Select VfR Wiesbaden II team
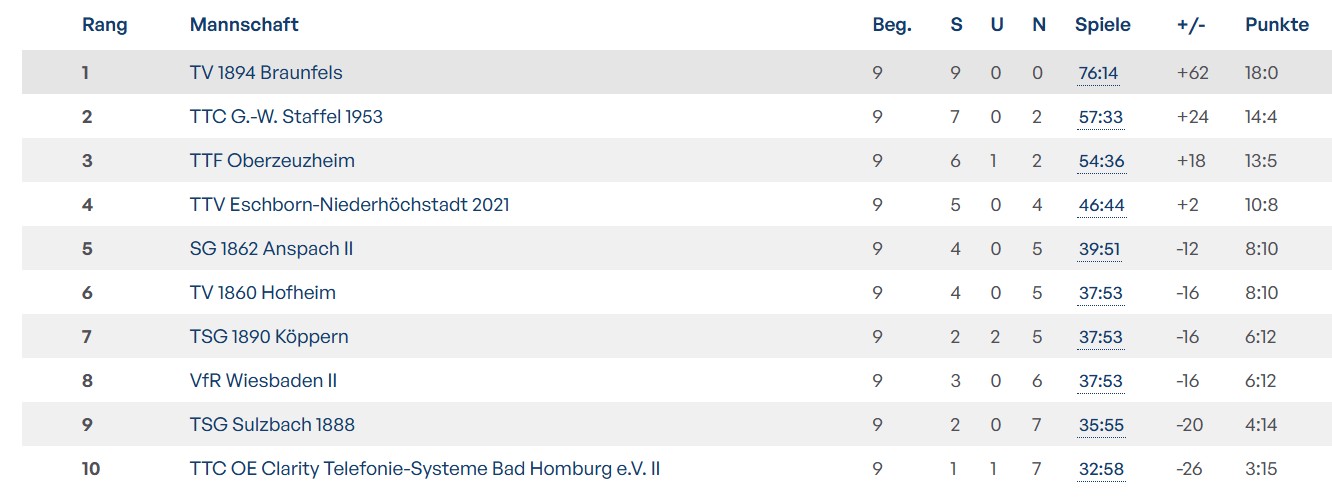This screenshot has height=502, width=1332. click(265, 381)
